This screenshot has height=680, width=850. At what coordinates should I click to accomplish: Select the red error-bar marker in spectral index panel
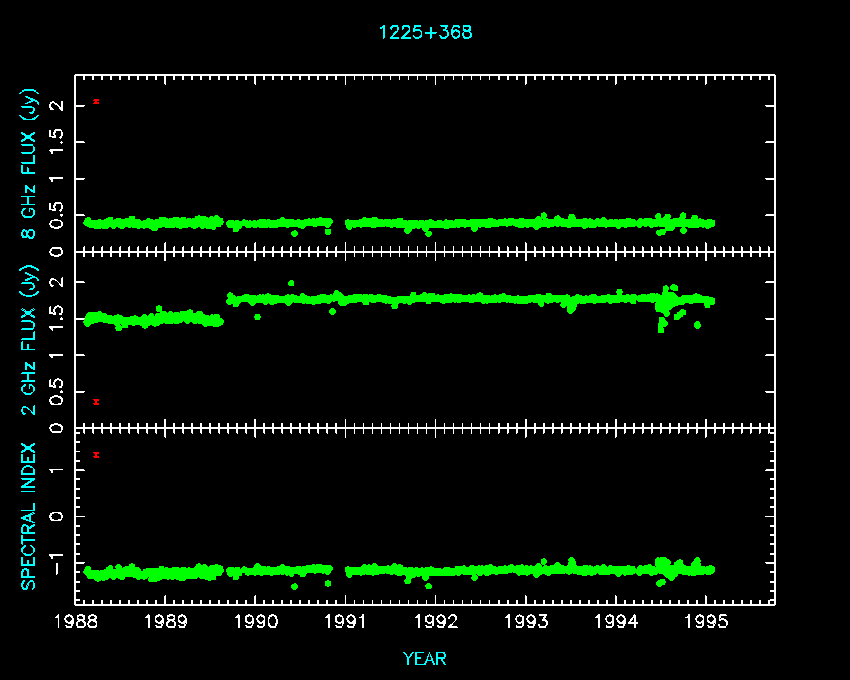click(96, 454)
